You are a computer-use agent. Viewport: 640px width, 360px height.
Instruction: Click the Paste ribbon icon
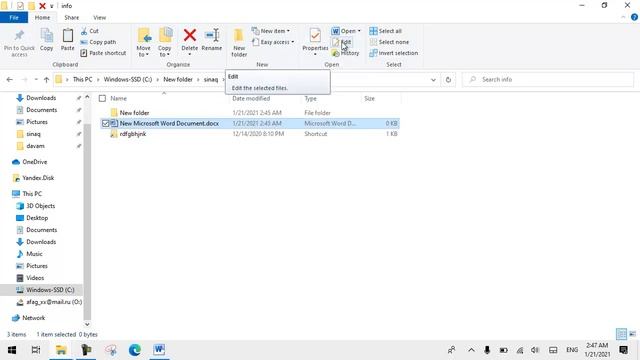point(67,40)
